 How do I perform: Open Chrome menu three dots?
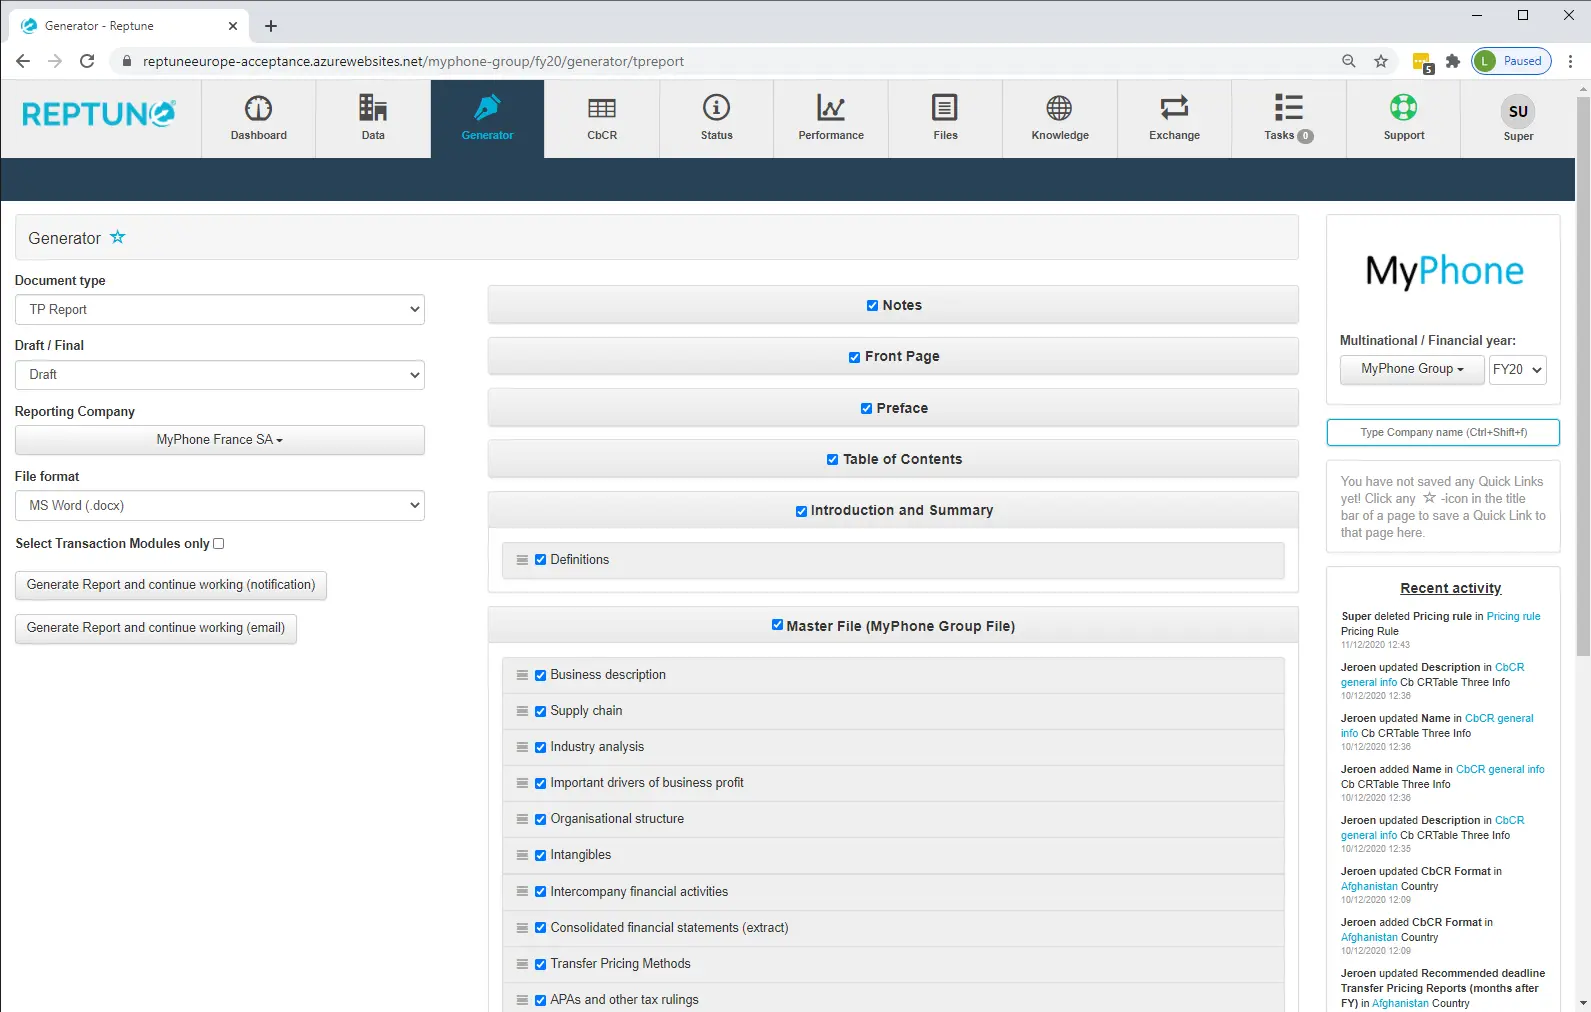(1571, 61)
